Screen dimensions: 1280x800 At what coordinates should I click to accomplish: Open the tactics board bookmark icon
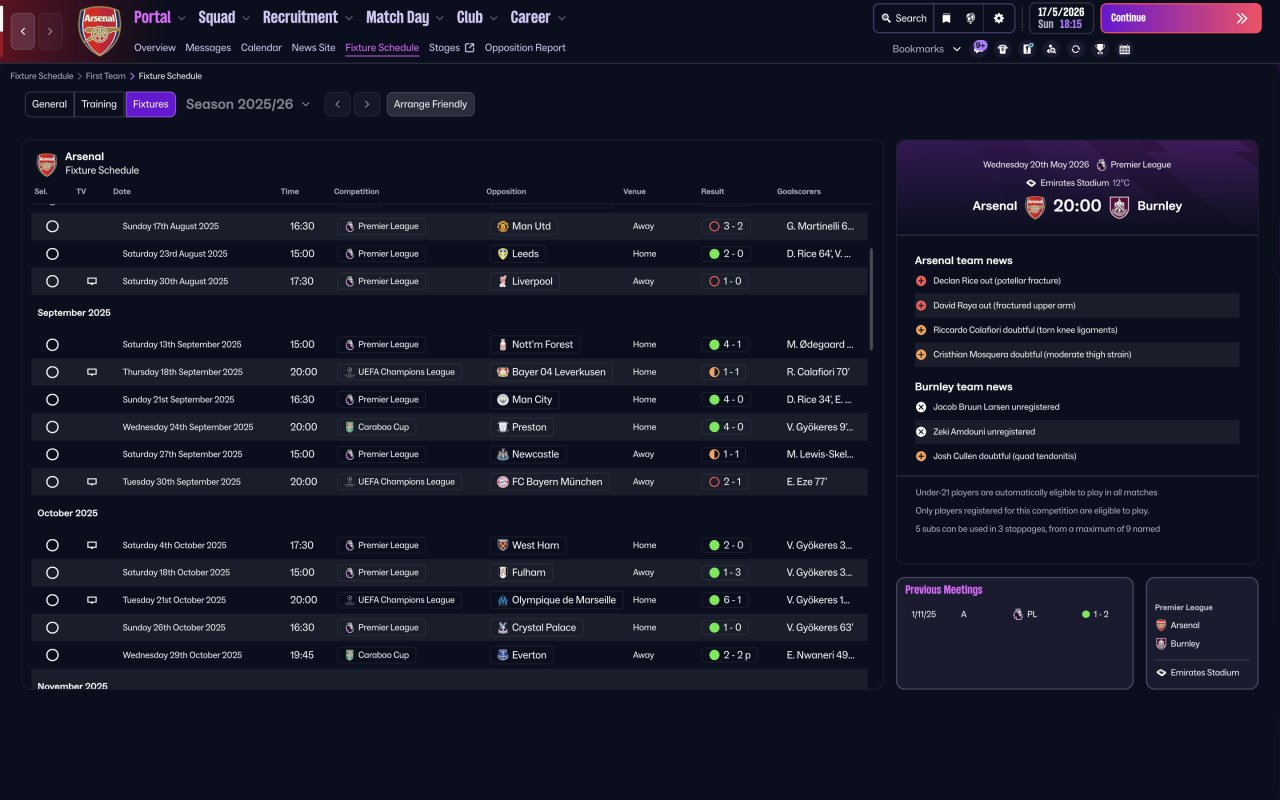[1027, 49]
